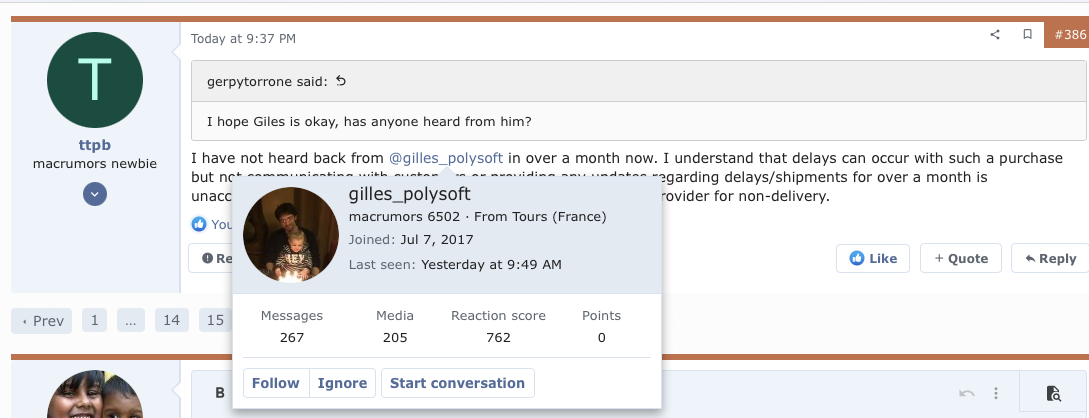
Task: Click the share post icon
Action: coord(995,35)
